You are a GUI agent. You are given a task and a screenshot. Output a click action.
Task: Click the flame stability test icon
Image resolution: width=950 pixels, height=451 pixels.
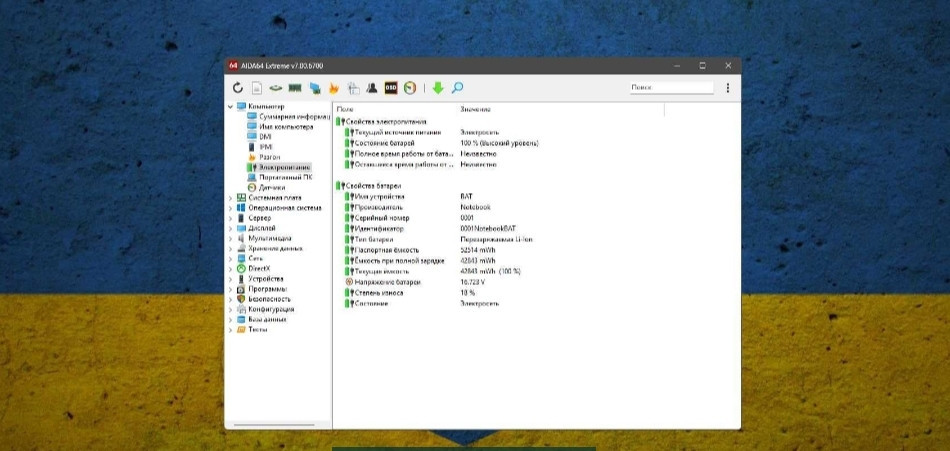(x=333, y=88)
